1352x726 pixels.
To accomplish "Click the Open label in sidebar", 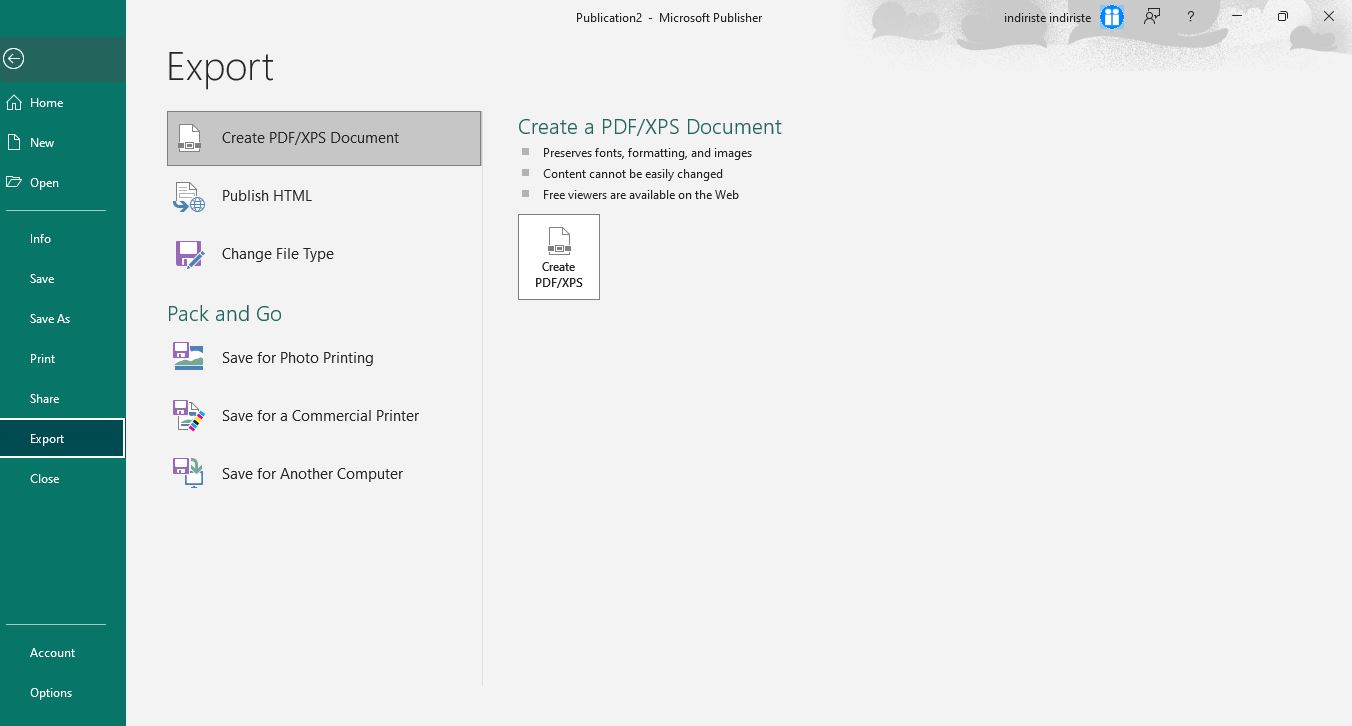I will [x=44, y=183].
